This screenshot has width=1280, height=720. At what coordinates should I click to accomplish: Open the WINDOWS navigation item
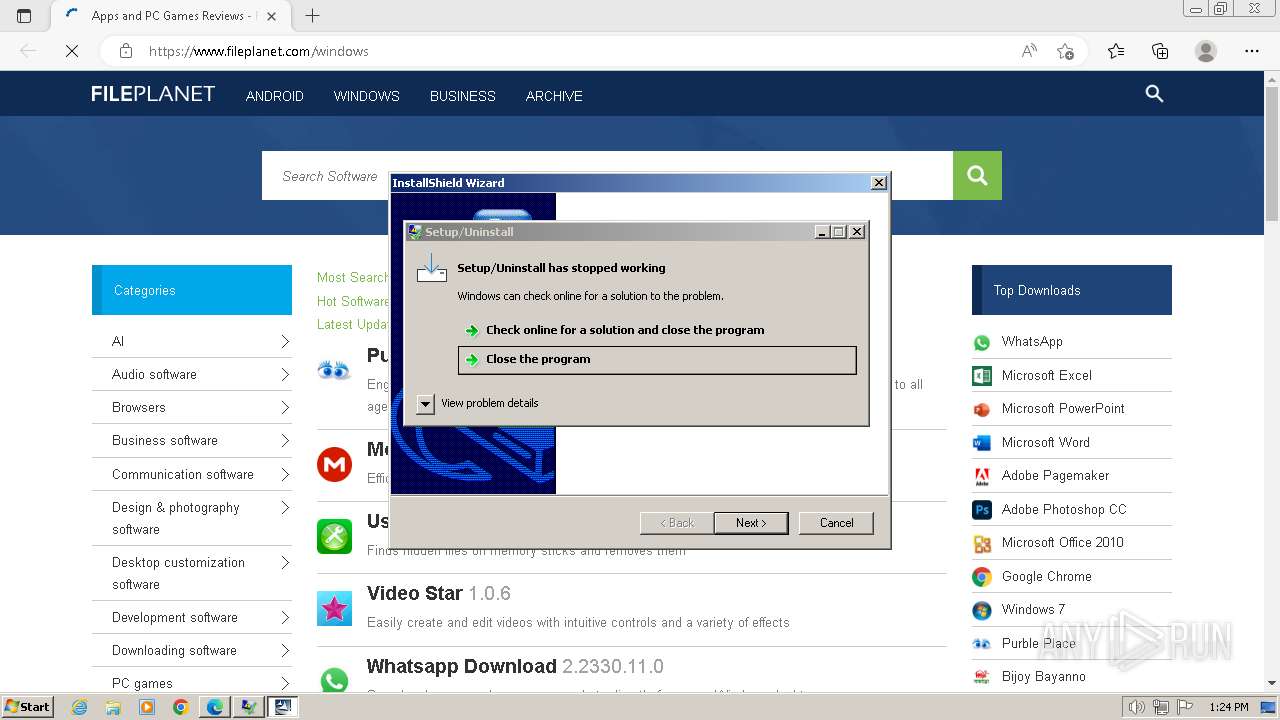tap(367, 96)
